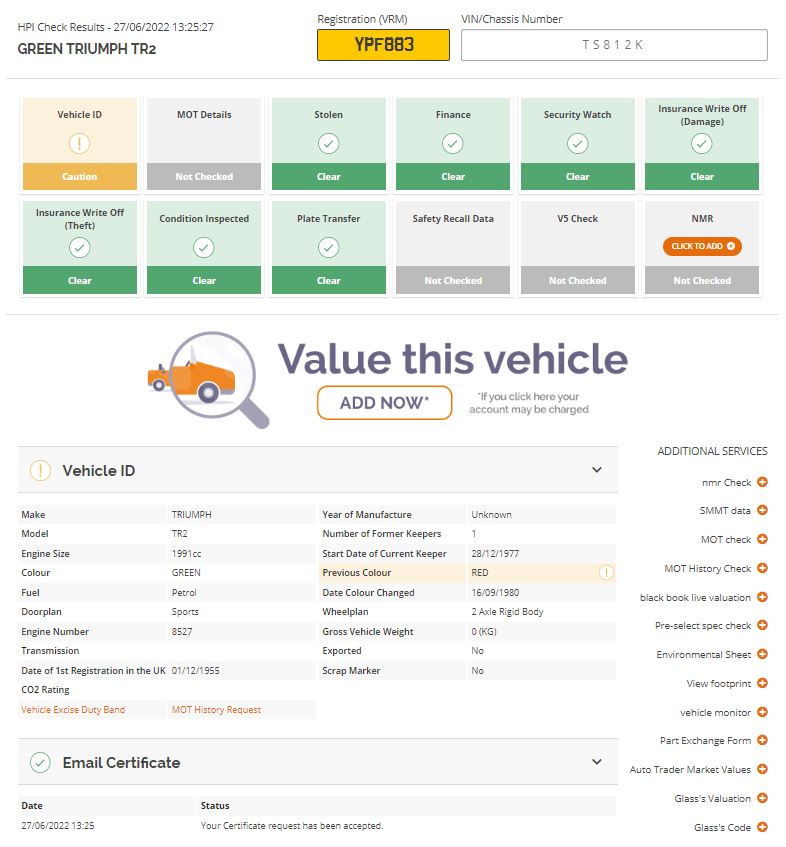
Task: Click the YPF883 registration plate field
Action: [x=383, y=45]
